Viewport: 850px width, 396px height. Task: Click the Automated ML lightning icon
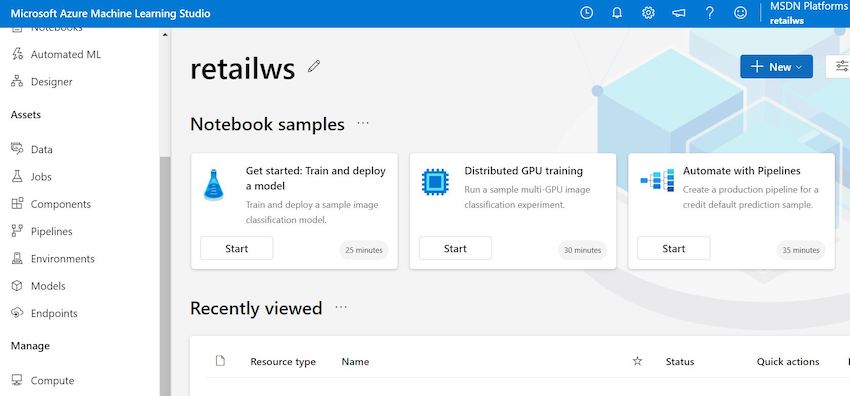pos(17,54)
